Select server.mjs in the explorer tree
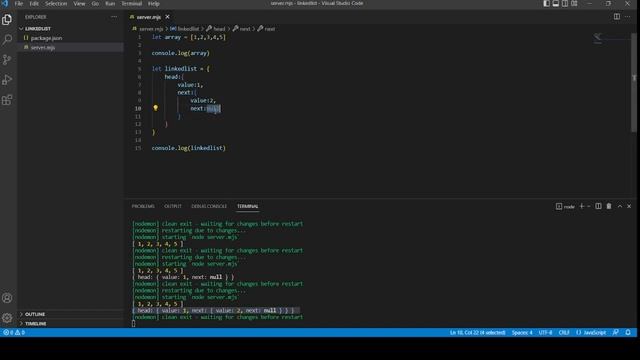 click(x=43, y=47)
